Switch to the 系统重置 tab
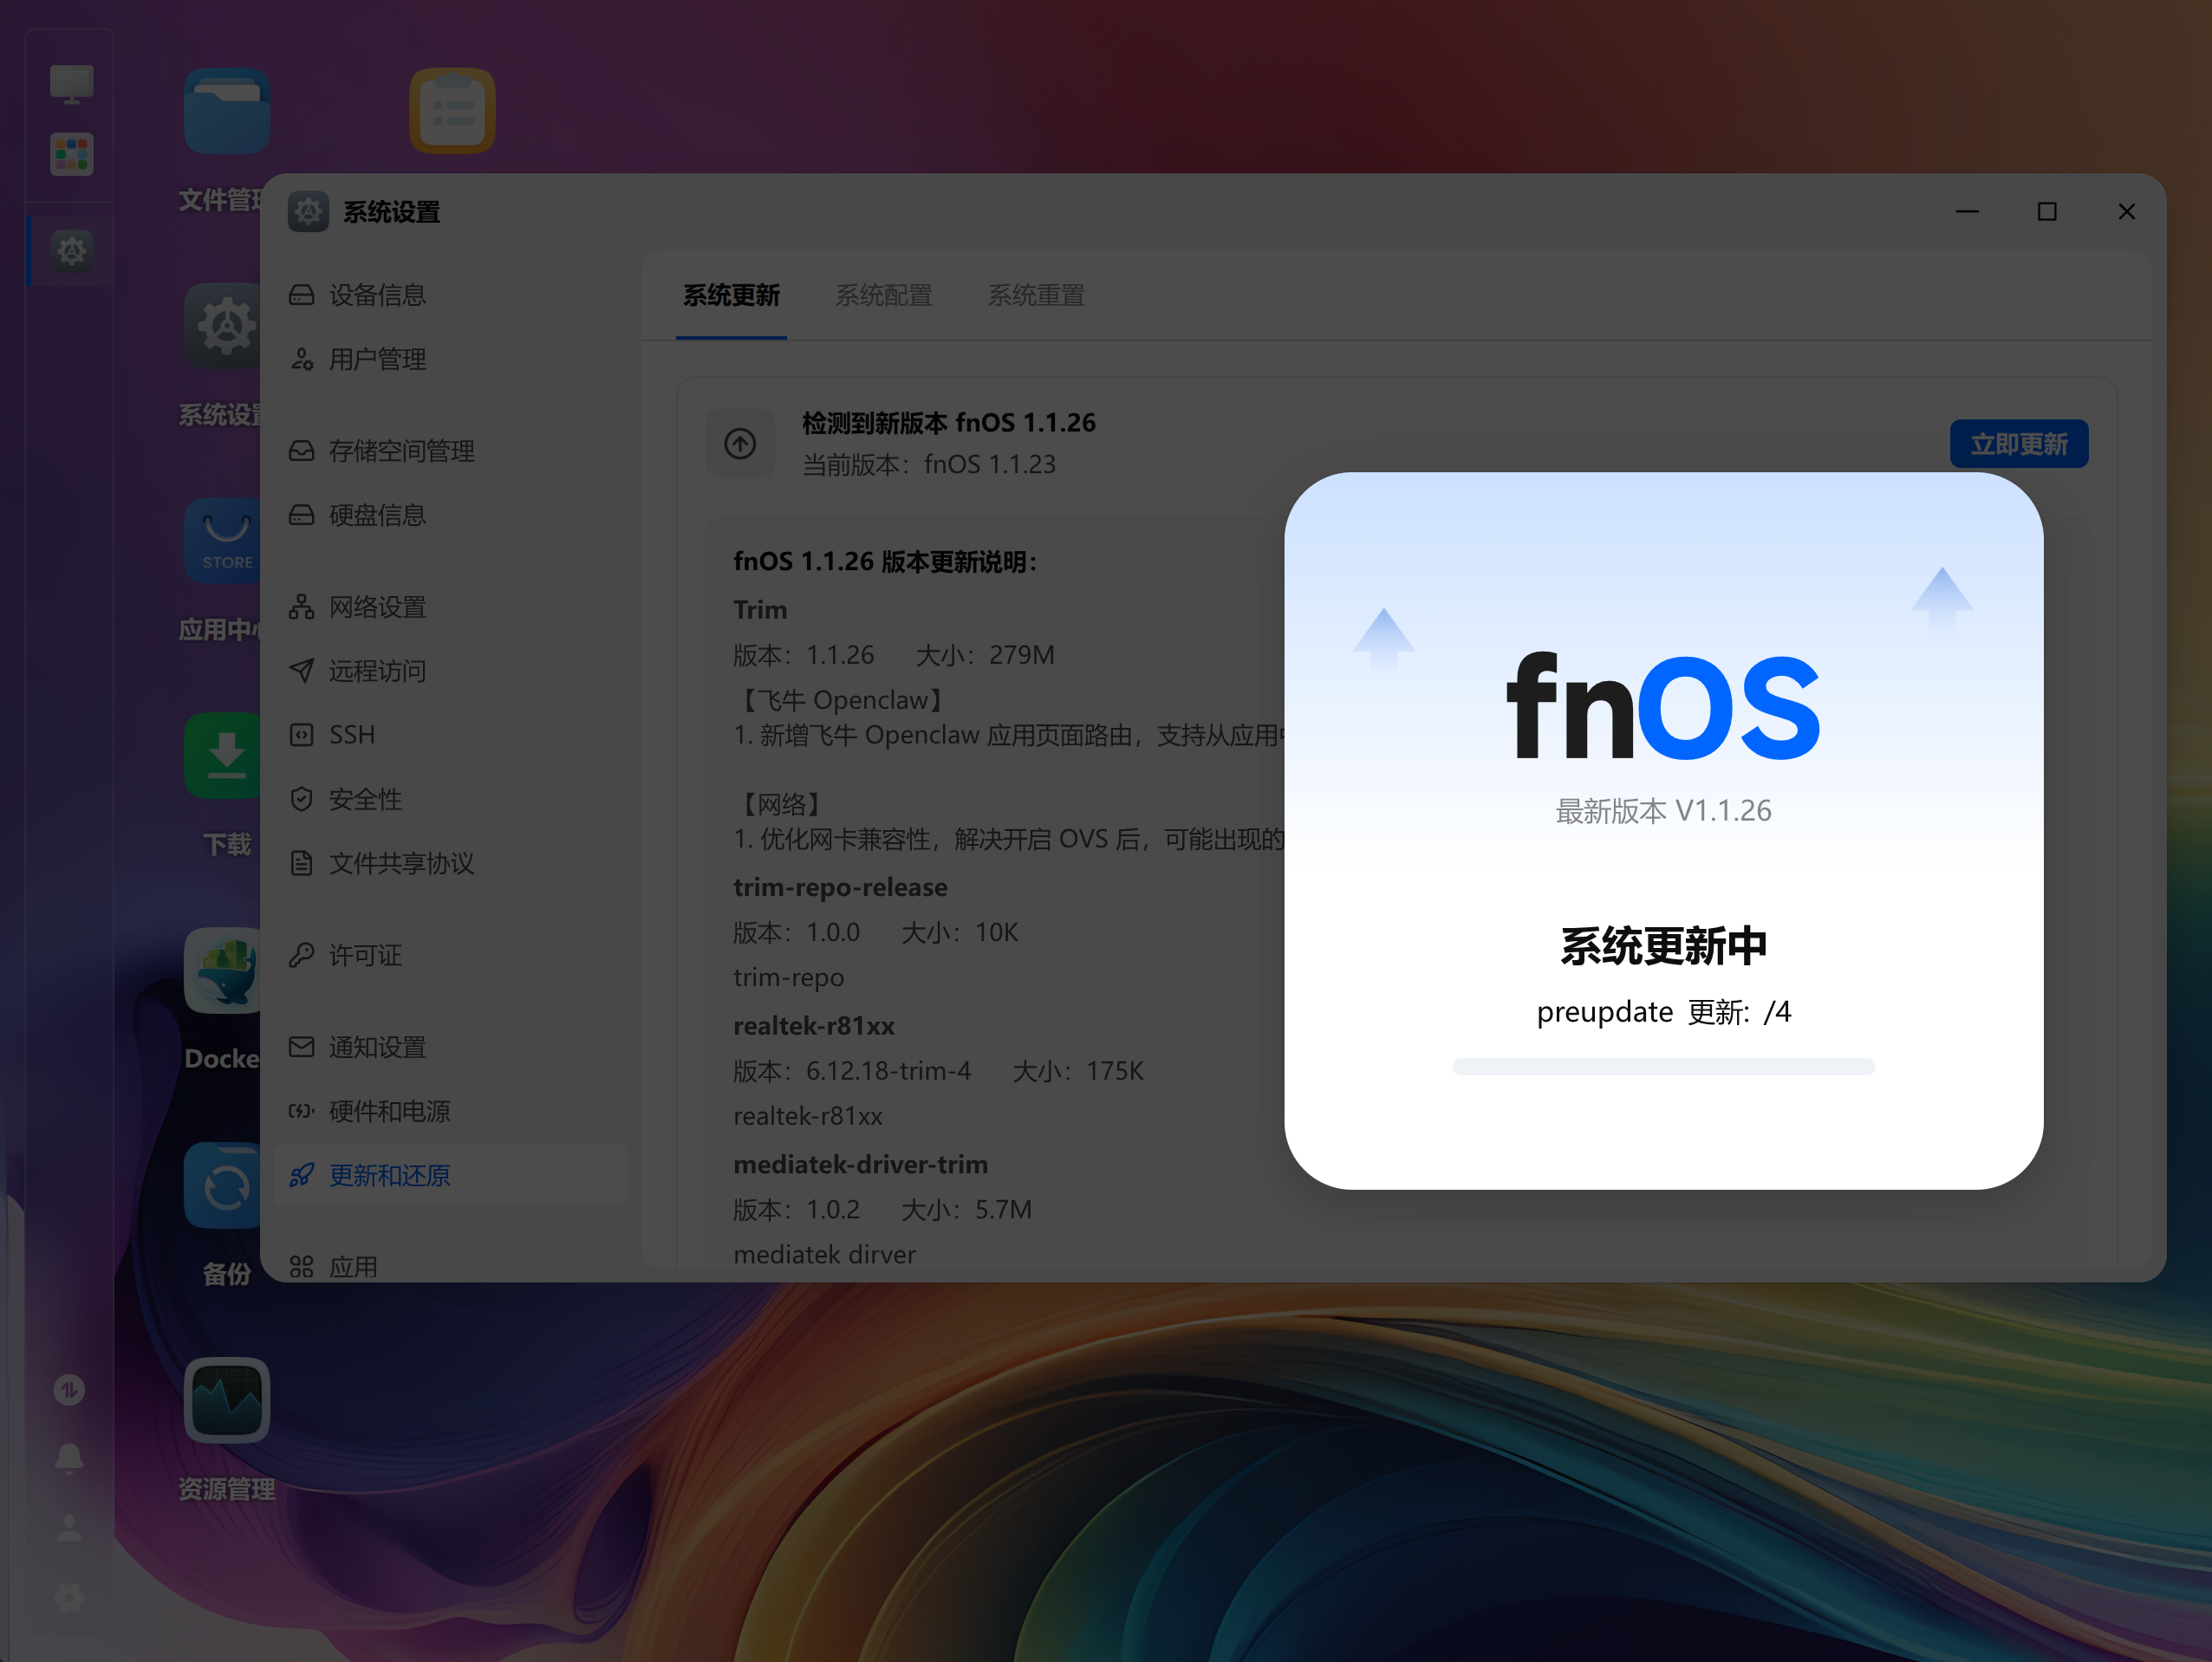The width and height of the screenshot is (2212, 1662). pos(1036,296)
